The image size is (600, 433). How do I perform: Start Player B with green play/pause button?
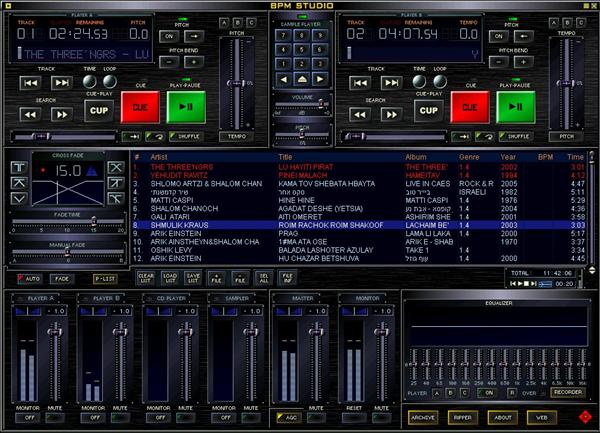(516, 107)
